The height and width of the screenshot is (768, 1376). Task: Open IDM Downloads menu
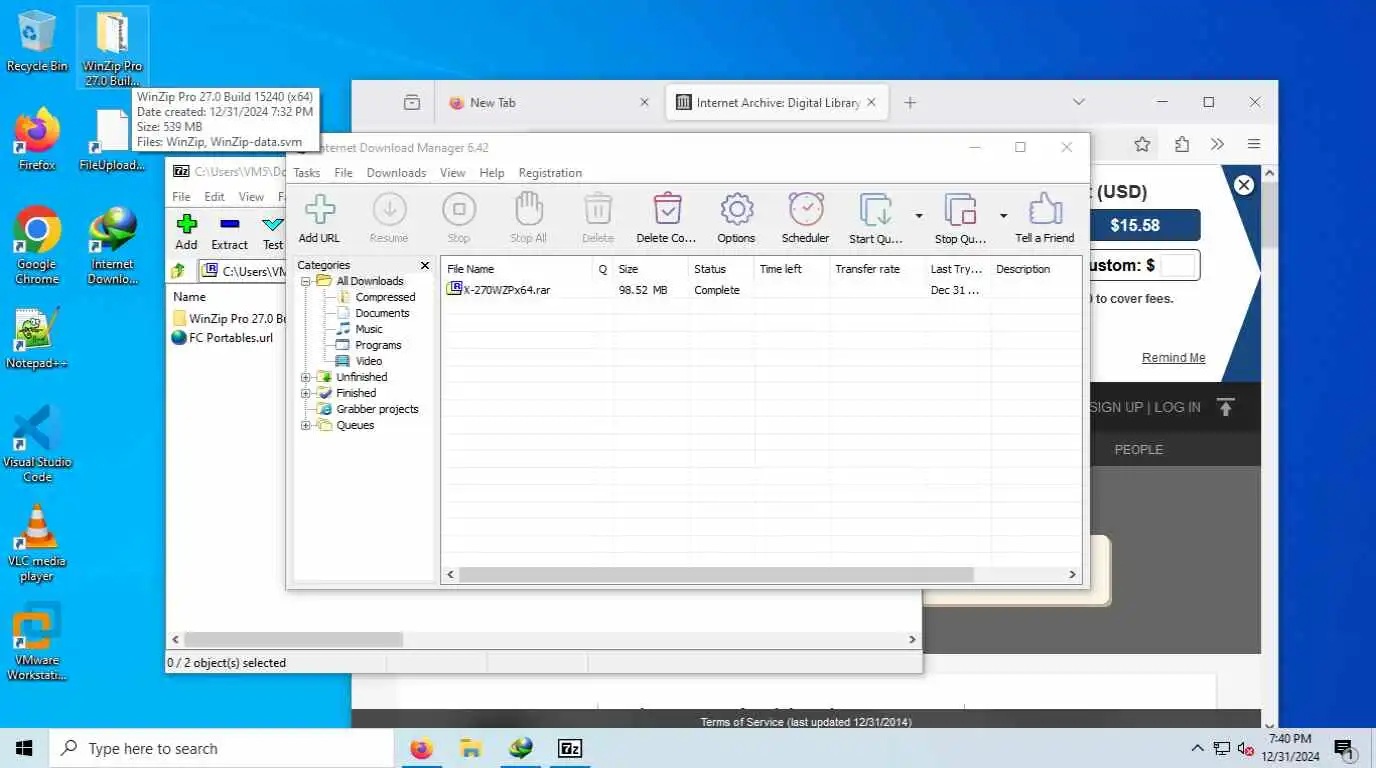396,173
